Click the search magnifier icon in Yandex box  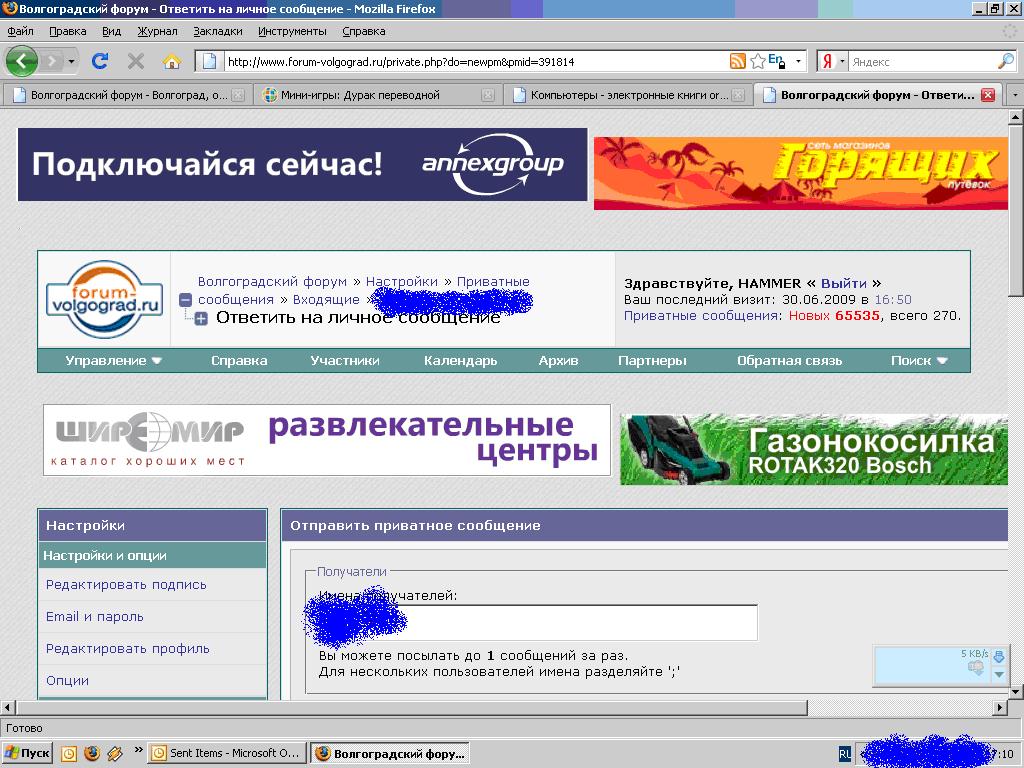(x=1005, y=61)
